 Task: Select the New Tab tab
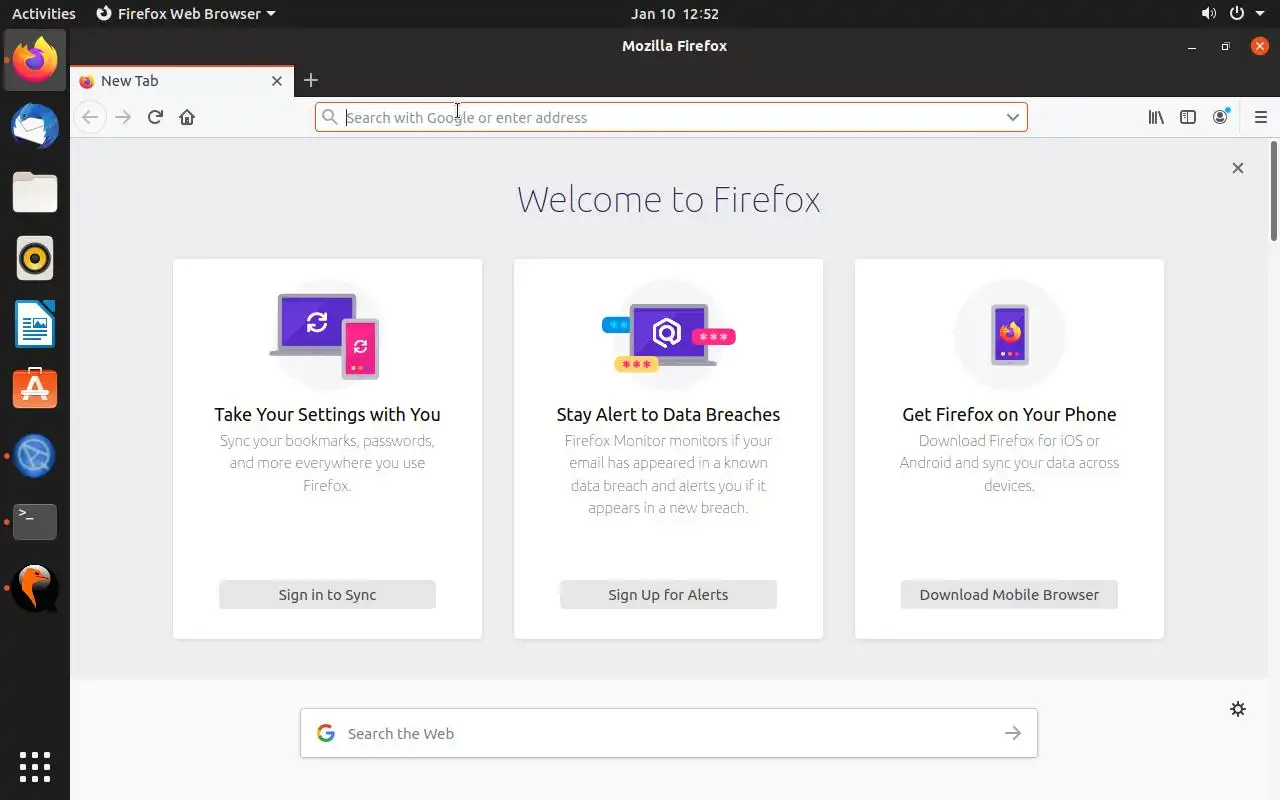170,81
